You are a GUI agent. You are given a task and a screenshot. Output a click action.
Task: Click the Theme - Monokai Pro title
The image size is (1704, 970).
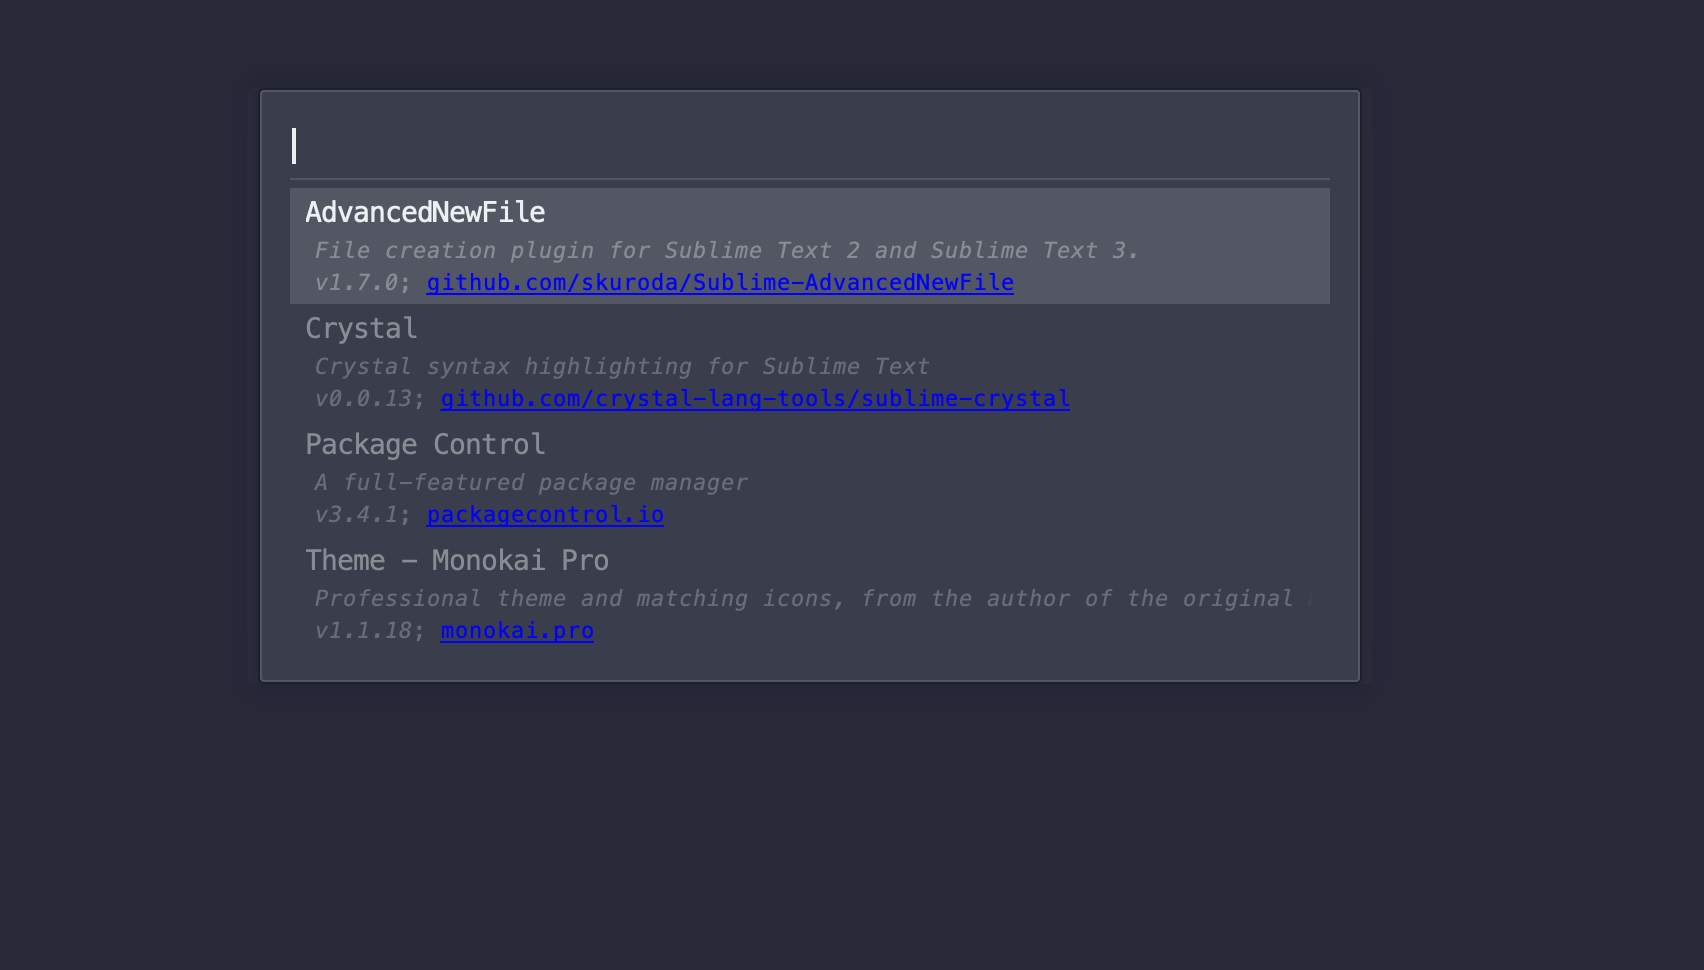tap(457, 560)
